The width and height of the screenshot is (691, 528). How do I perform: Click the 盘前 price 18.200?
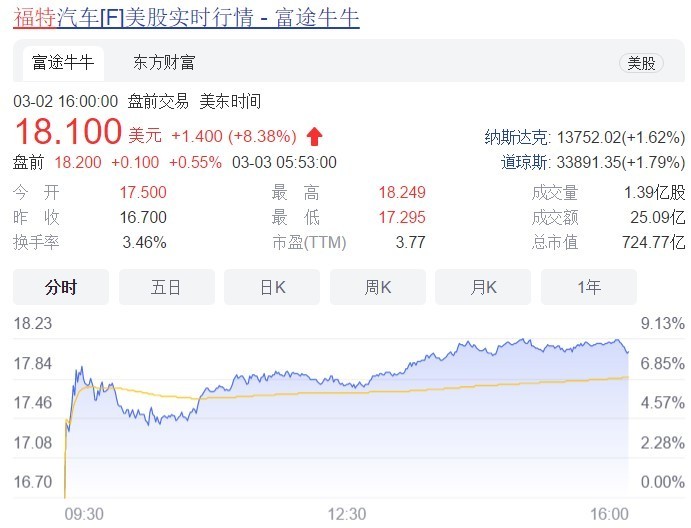[x=78, y=162]
